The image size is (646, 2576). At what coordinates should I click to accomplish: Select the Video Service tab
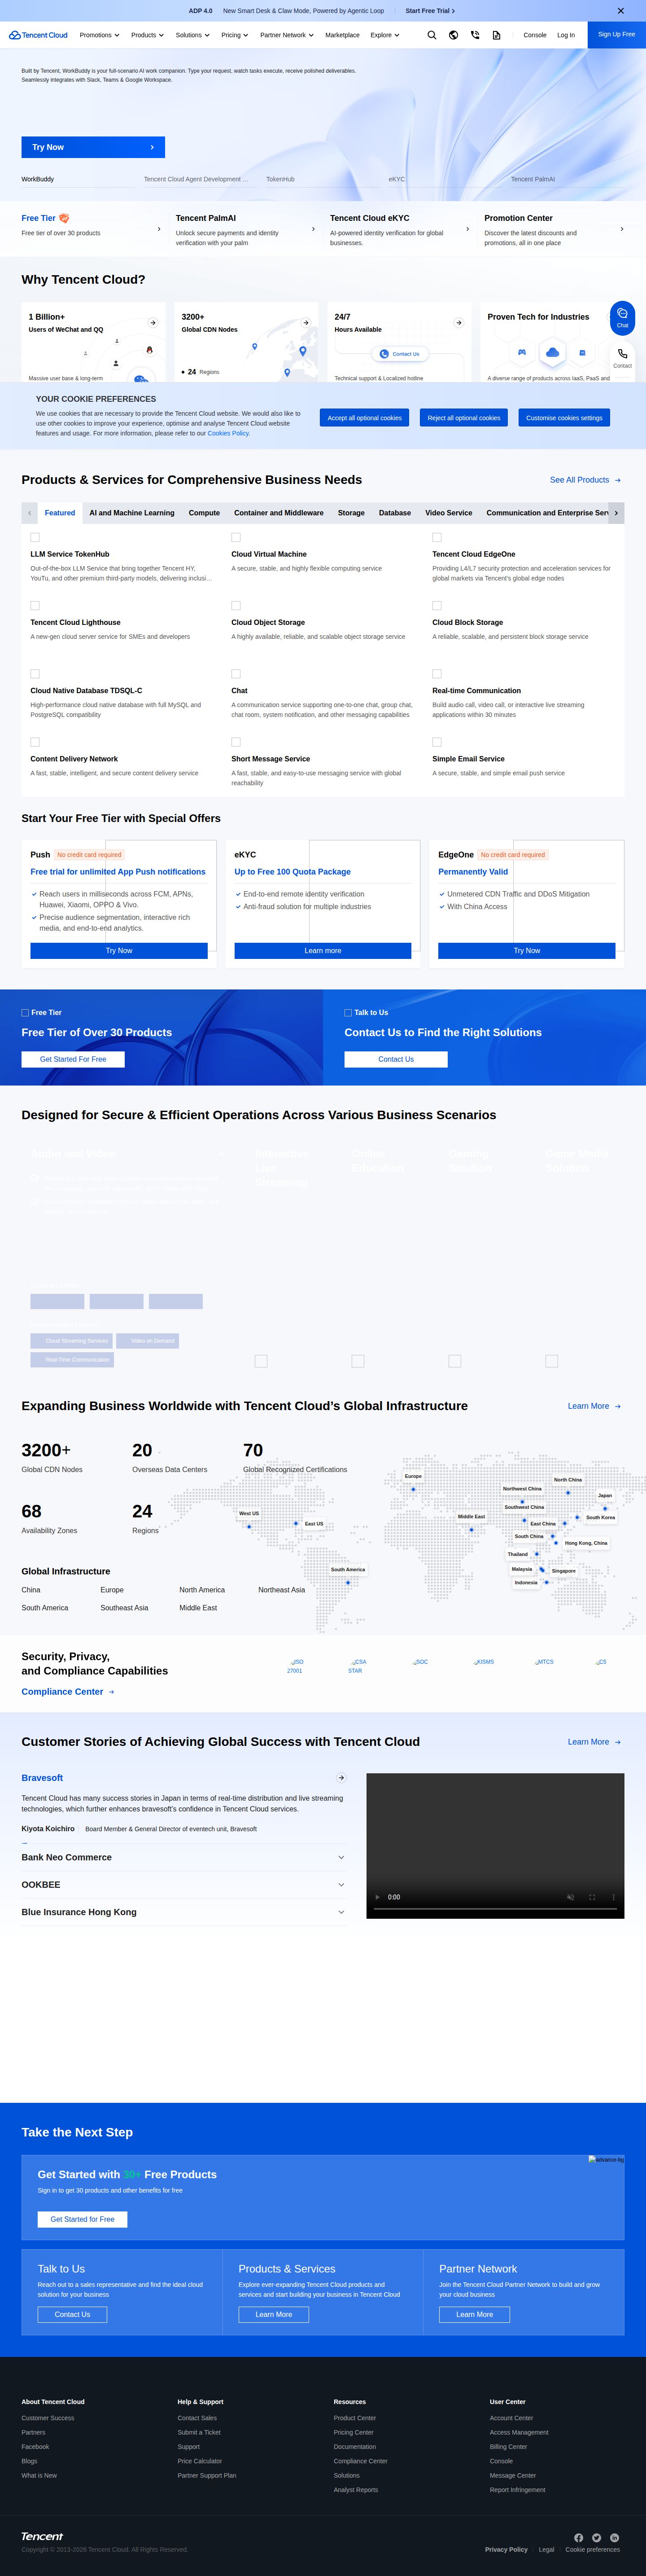point(449,513)
